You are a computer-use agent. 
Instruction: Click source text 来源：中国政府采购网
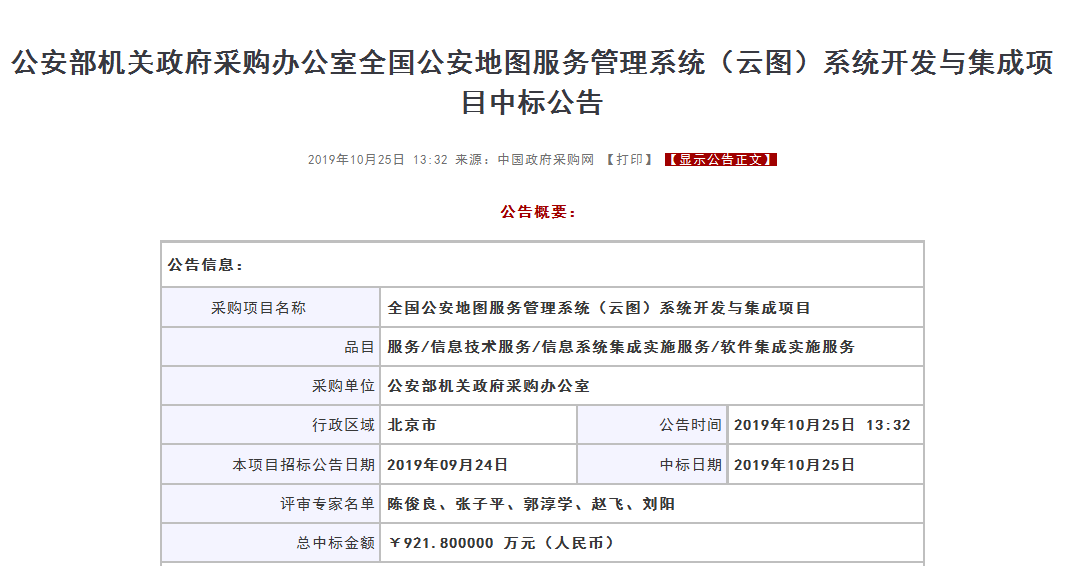(524, 160)
